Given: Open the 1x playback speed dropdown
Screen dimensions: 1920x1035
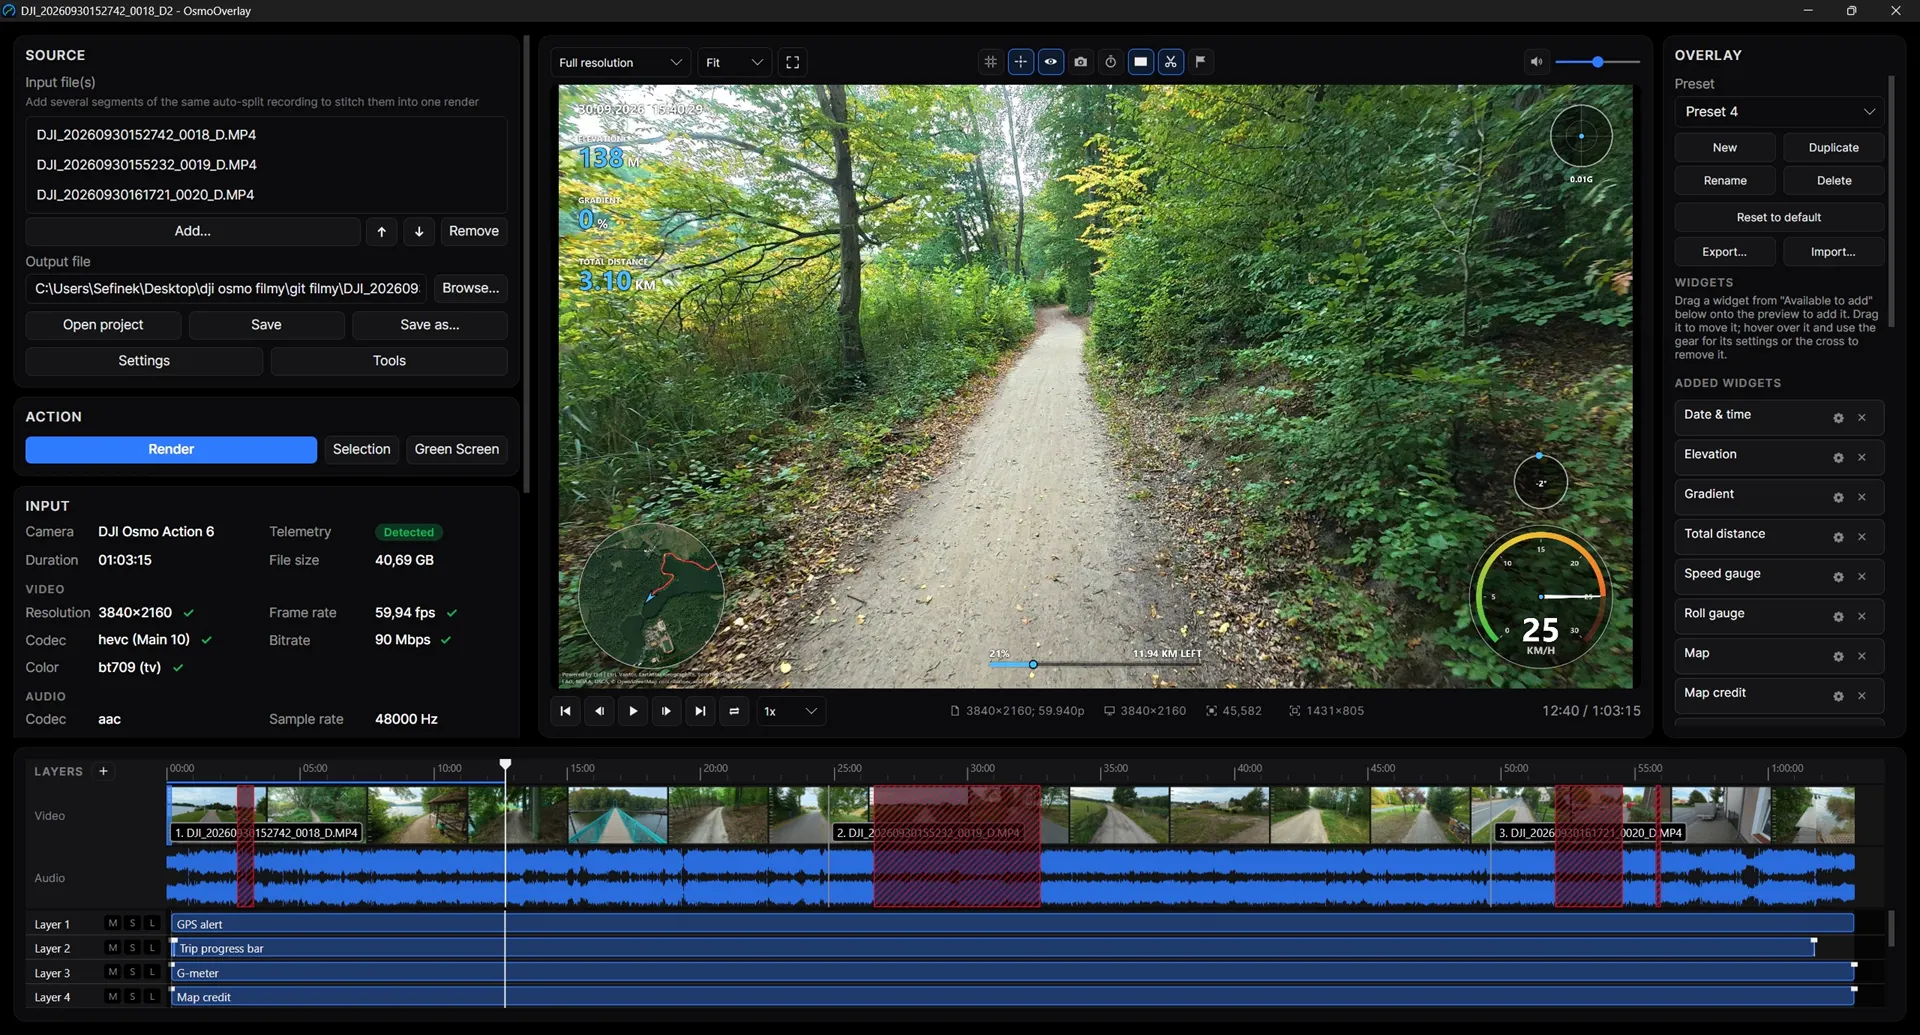Looking at the screenshot, I should coord(790,711).
